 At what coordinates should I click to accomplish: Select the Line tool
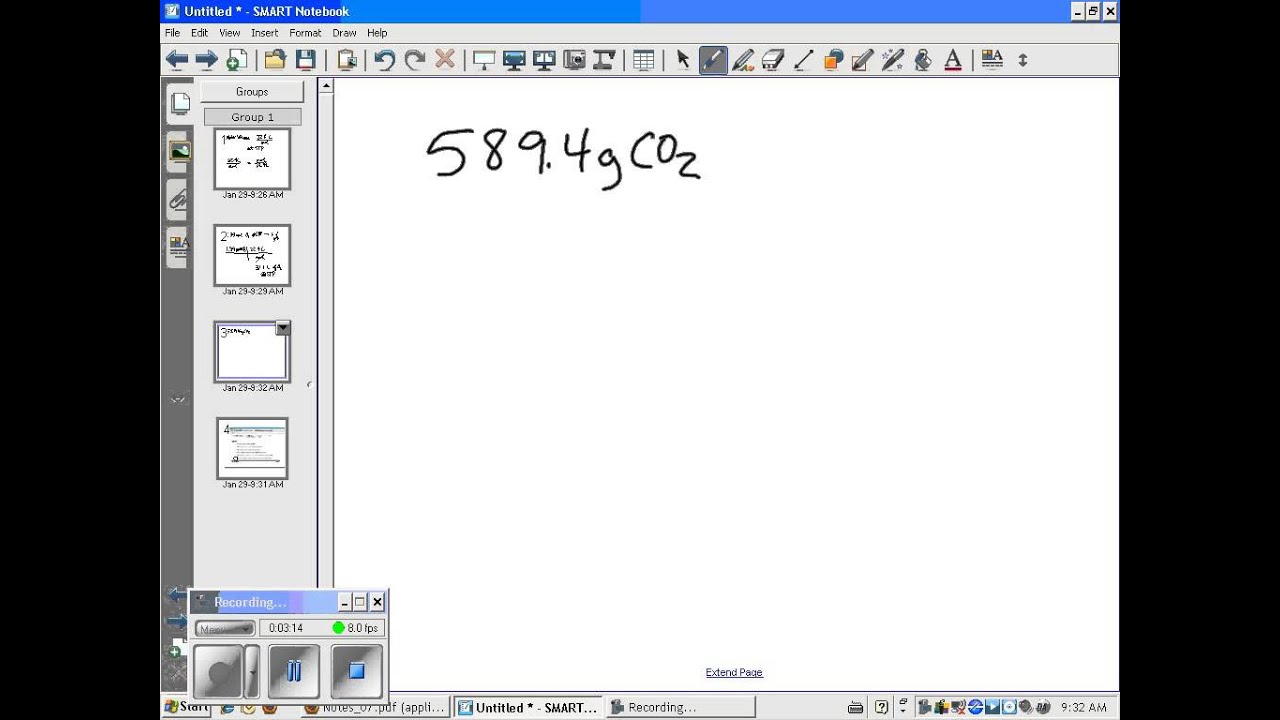pyautogui.click(x=803, y=60)
